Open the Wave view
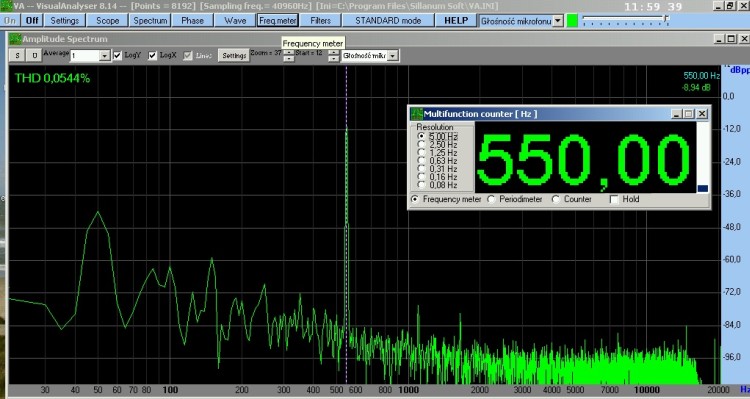The image size is (750, 399). (x=235, y=21)
